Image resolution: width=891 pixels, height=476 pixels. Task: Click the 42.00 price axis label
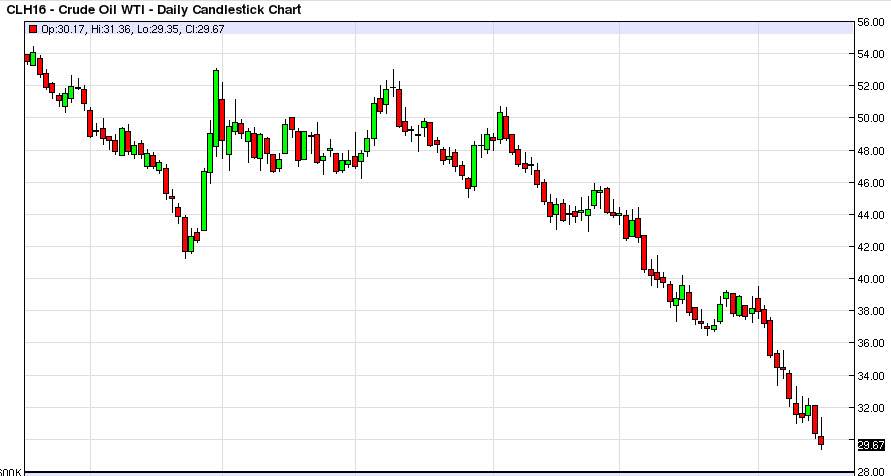coord(871,247)
